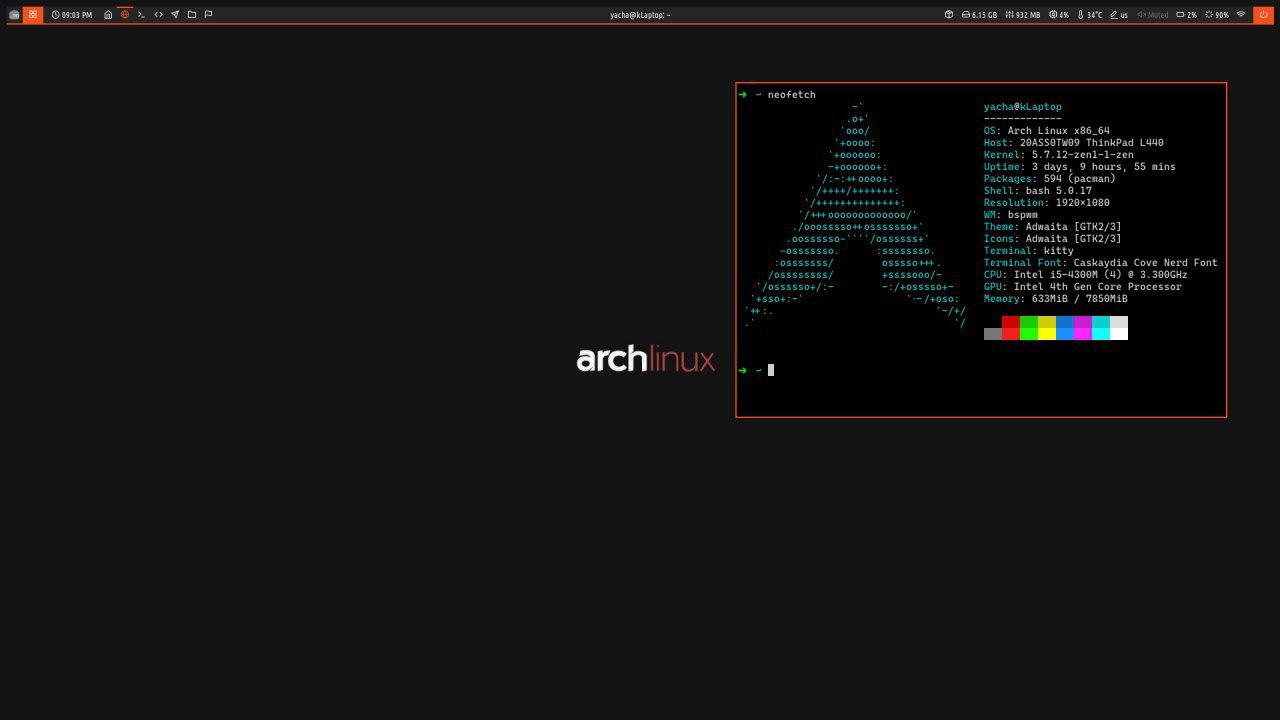Switch to the flag workspace icon
Screen dimensions: 1280x720
pos(208,15)
